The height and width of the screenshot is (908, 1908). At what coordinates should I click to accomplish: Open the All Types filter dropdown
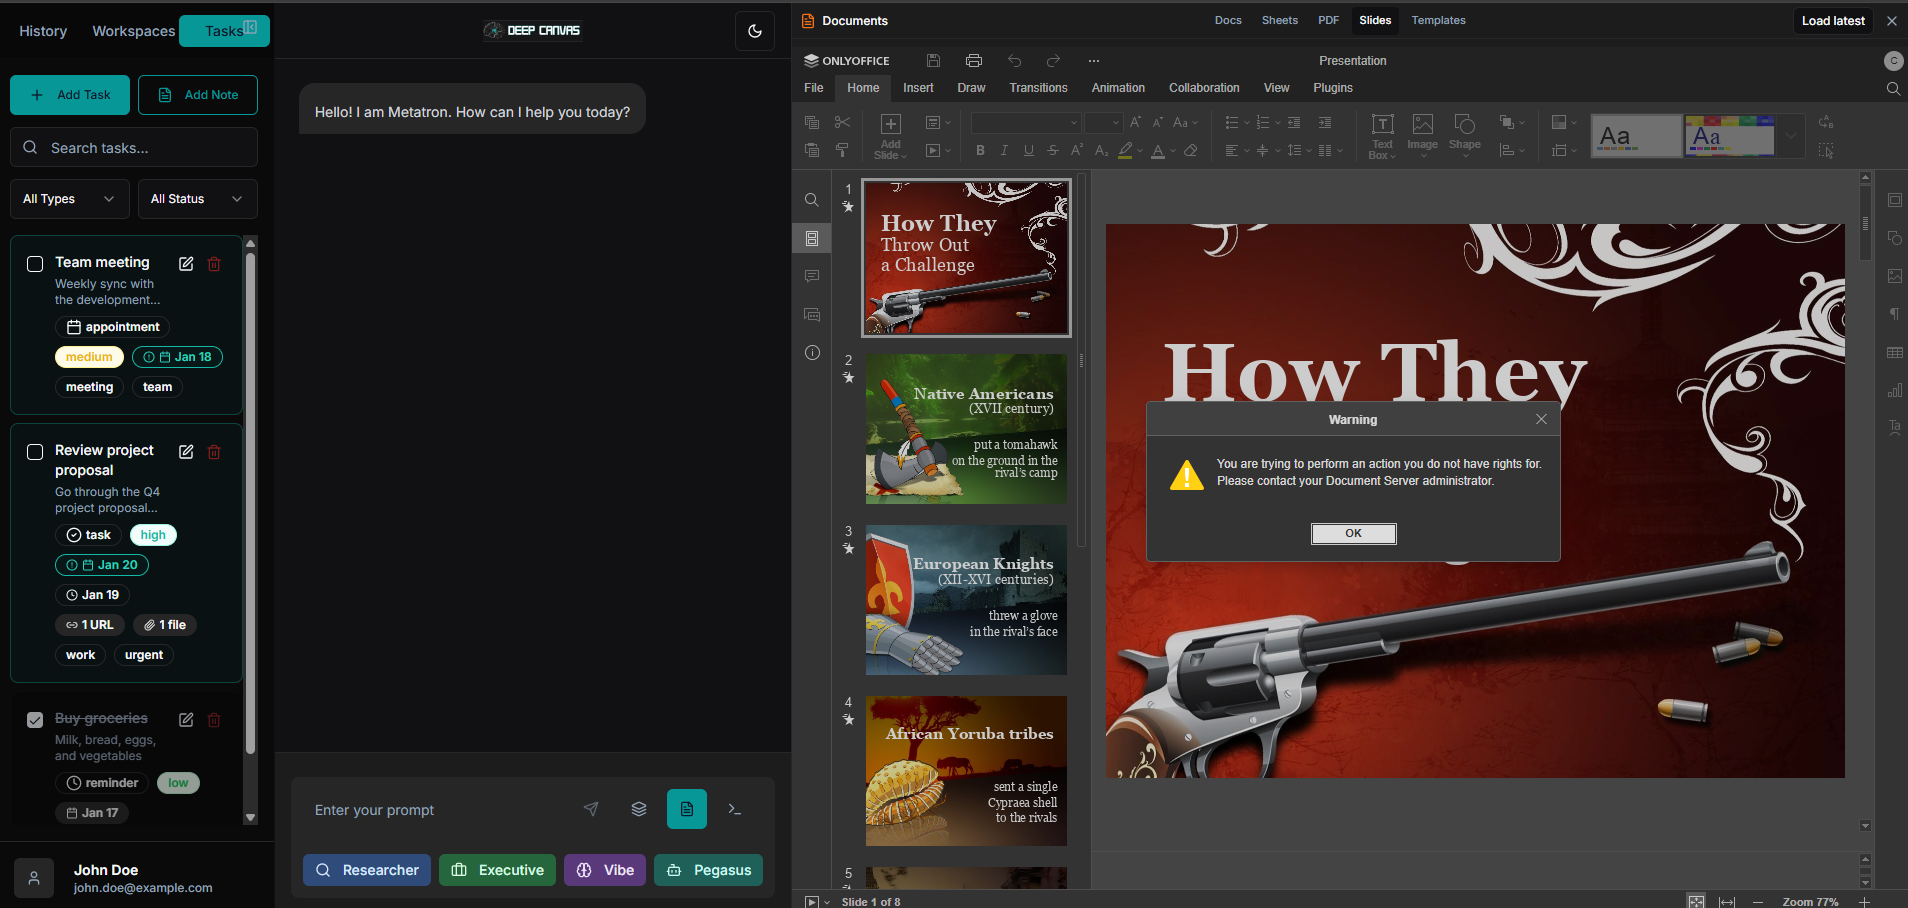pos(69,199)
